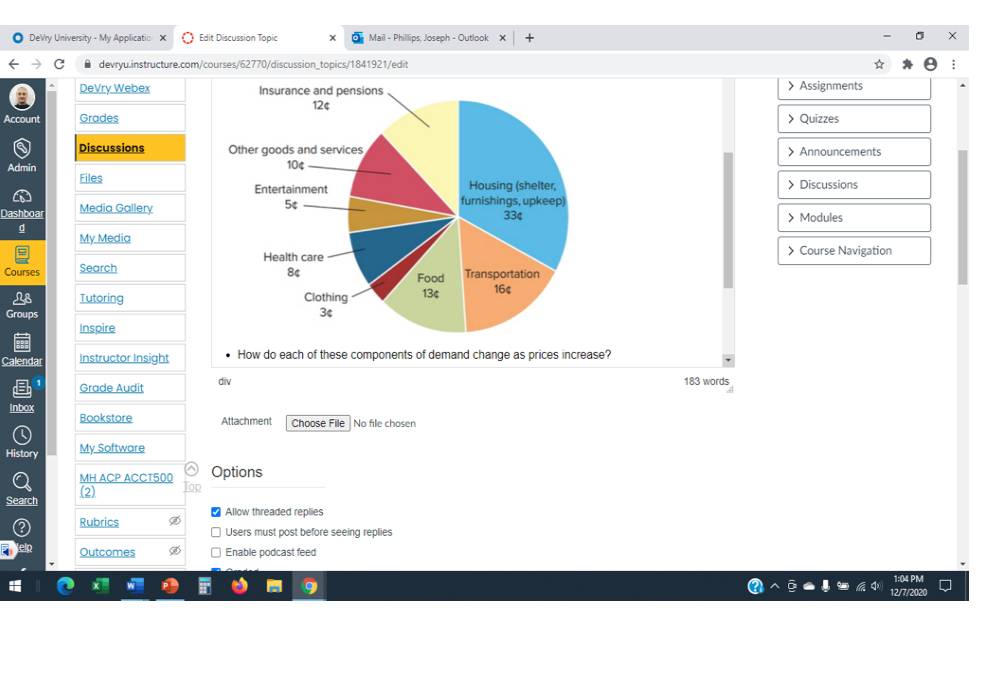Expand the Assignments section

click(x=854, y=86)
